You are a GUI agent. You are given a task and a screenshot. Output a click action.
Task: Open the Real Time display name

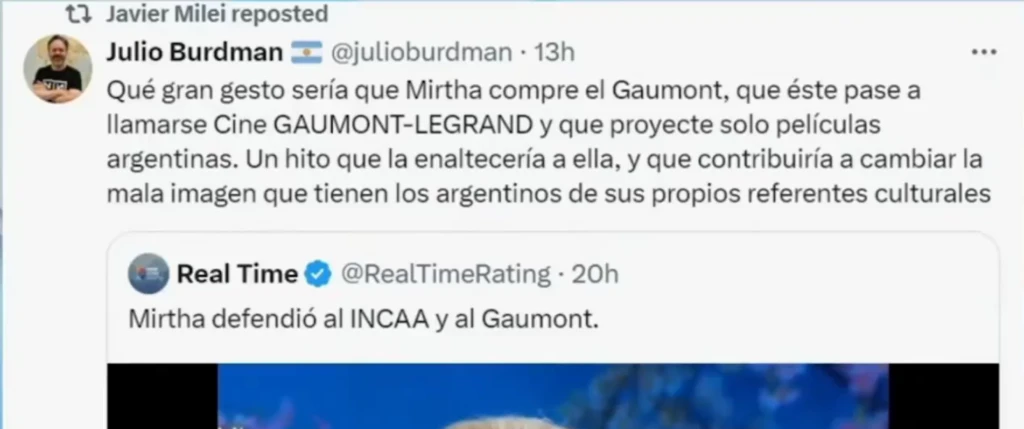click(237, 274)
